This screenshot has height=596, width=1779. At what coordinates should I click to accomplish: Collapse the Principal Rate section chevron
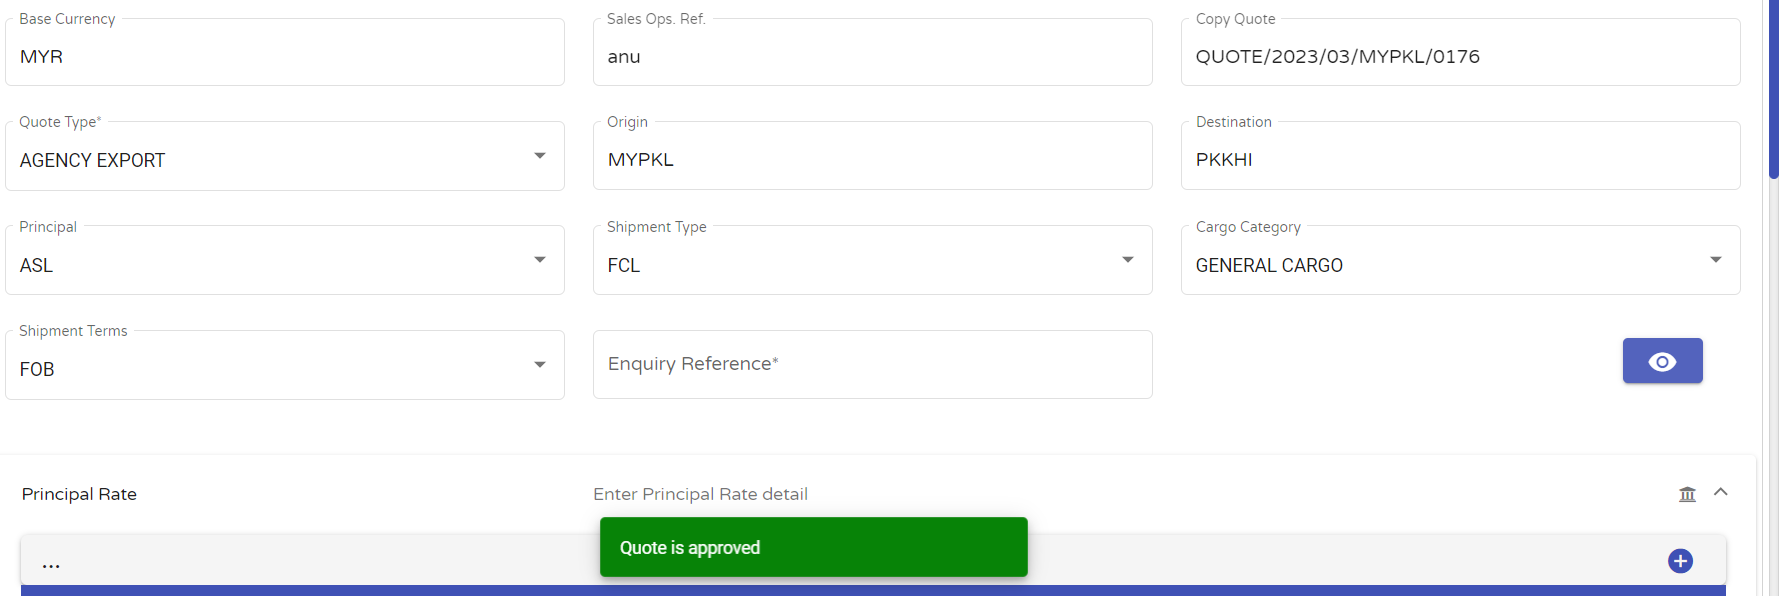click(x=1721, y=492)
